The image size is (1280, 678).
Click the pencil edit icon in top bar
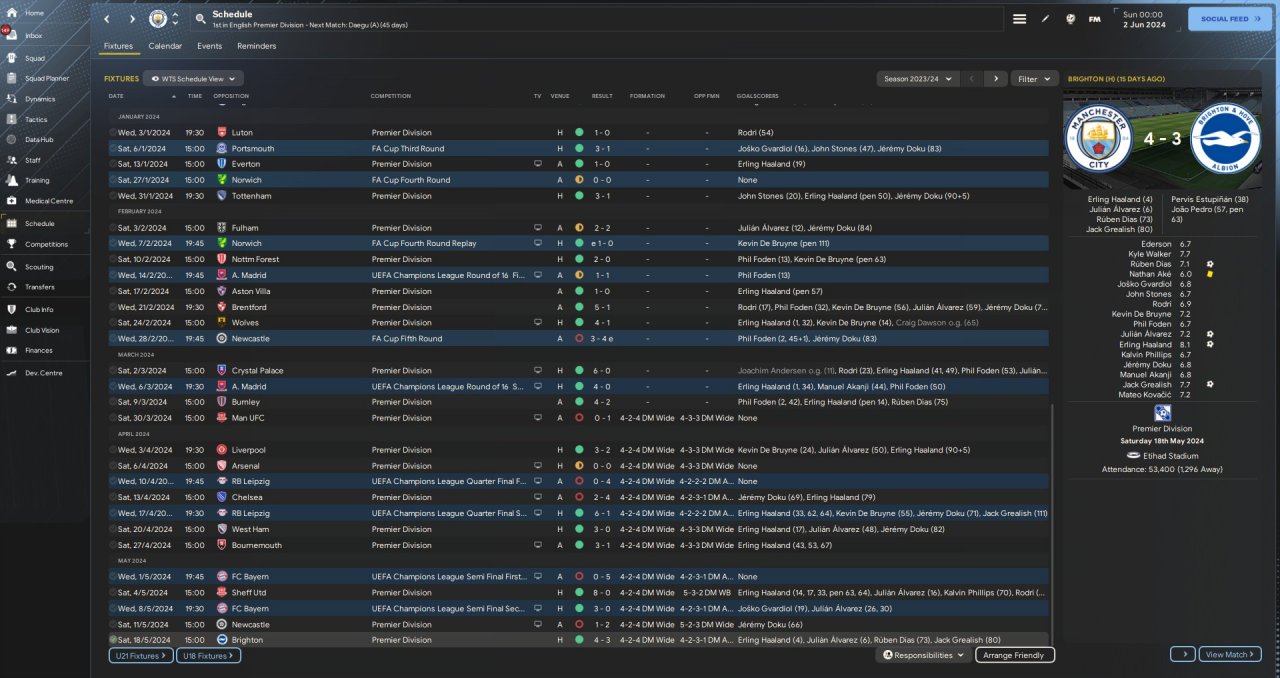1046,19
